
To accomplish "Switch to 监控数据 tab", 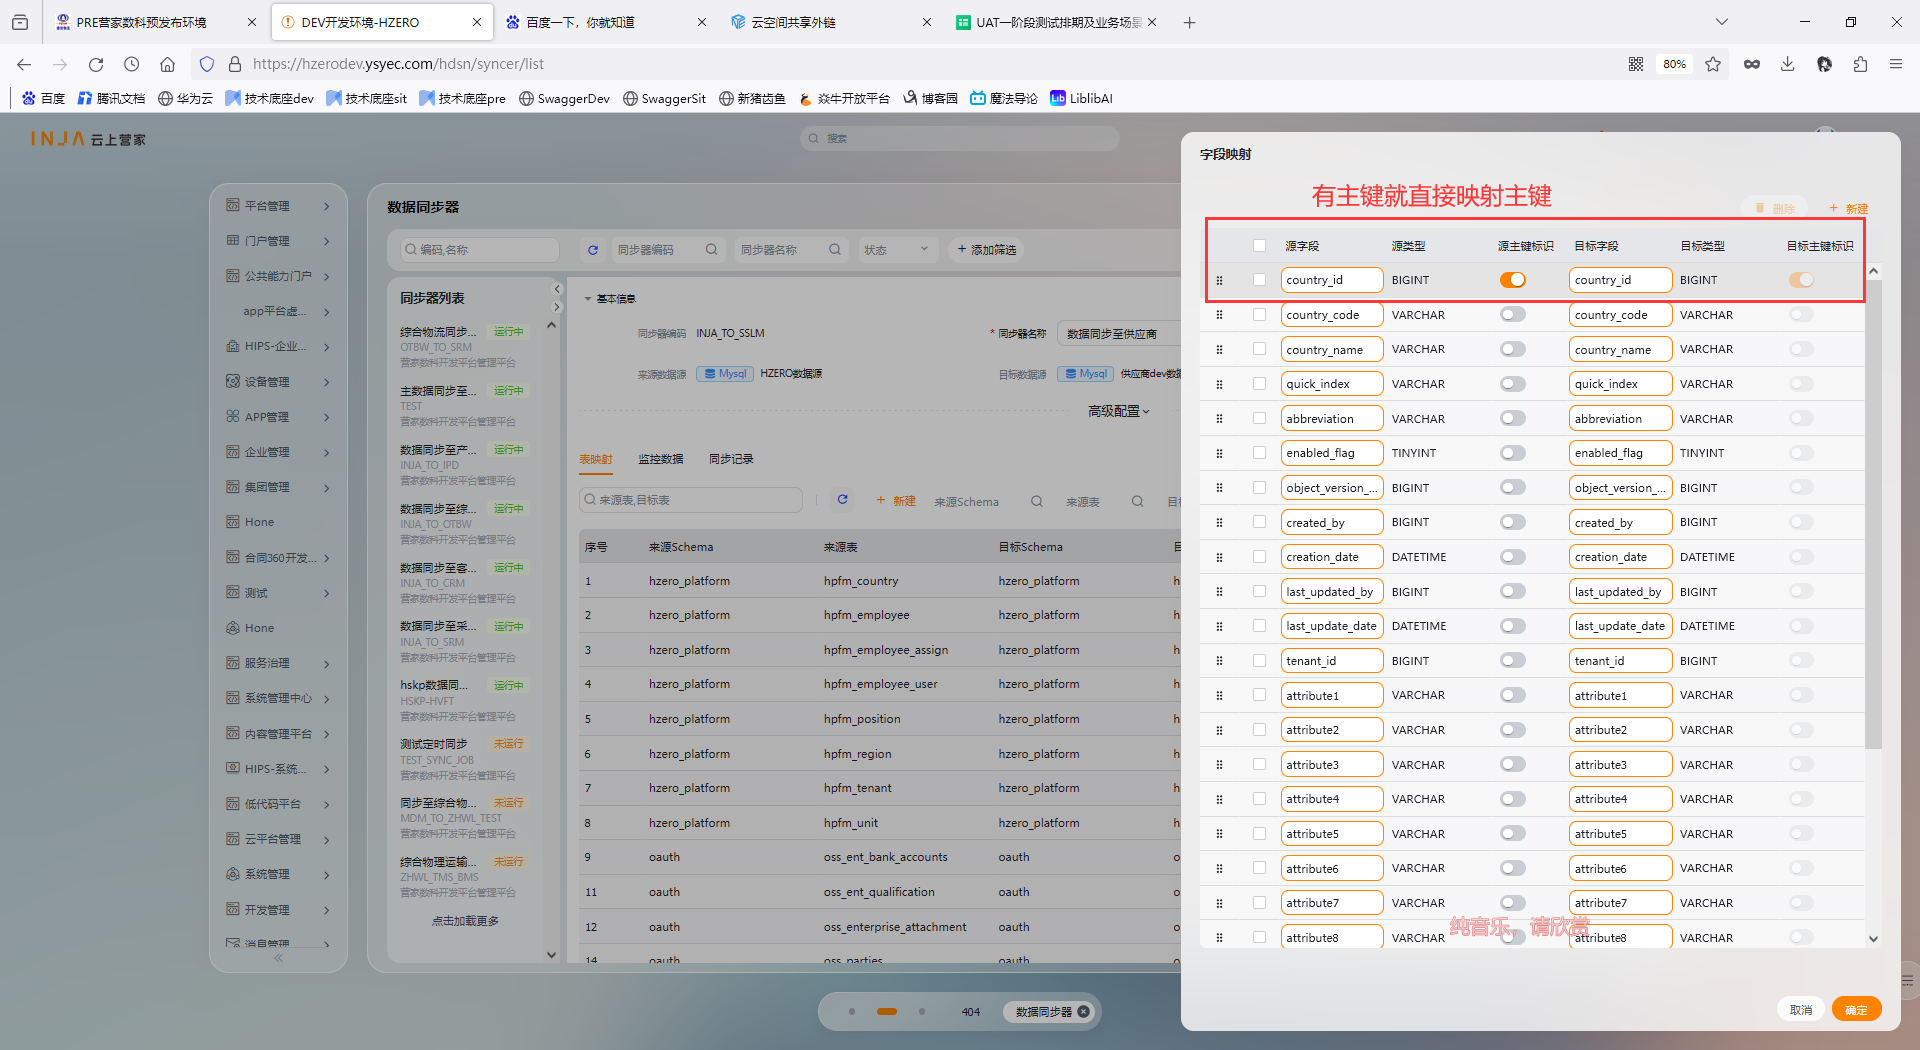I will click(x=661, y=459).
